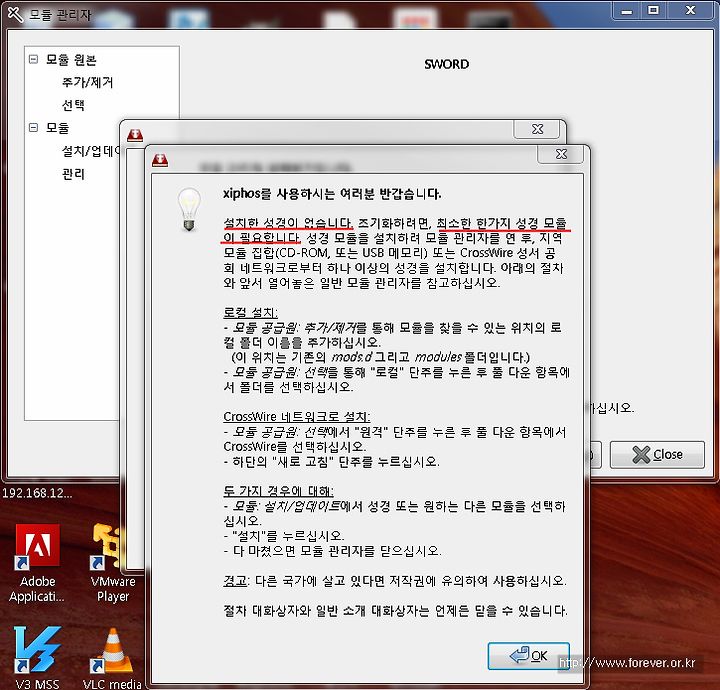This screenshot has height=690, width=720.
Task: Maximize the 모듈 관리자 window
Action: pos(653,10)
